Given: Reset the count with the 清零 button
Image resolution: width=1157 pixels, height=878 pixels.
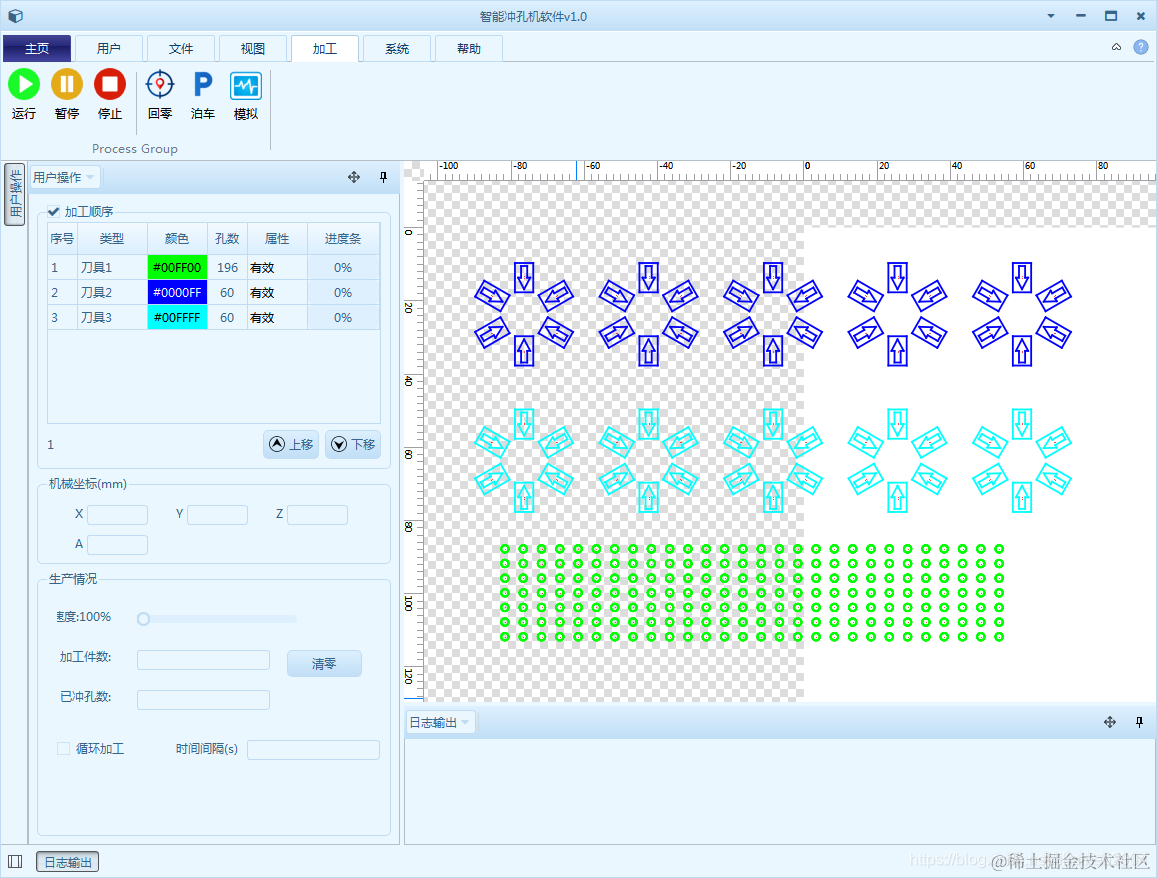Looking at the screenshot, I should coord(324,663).
